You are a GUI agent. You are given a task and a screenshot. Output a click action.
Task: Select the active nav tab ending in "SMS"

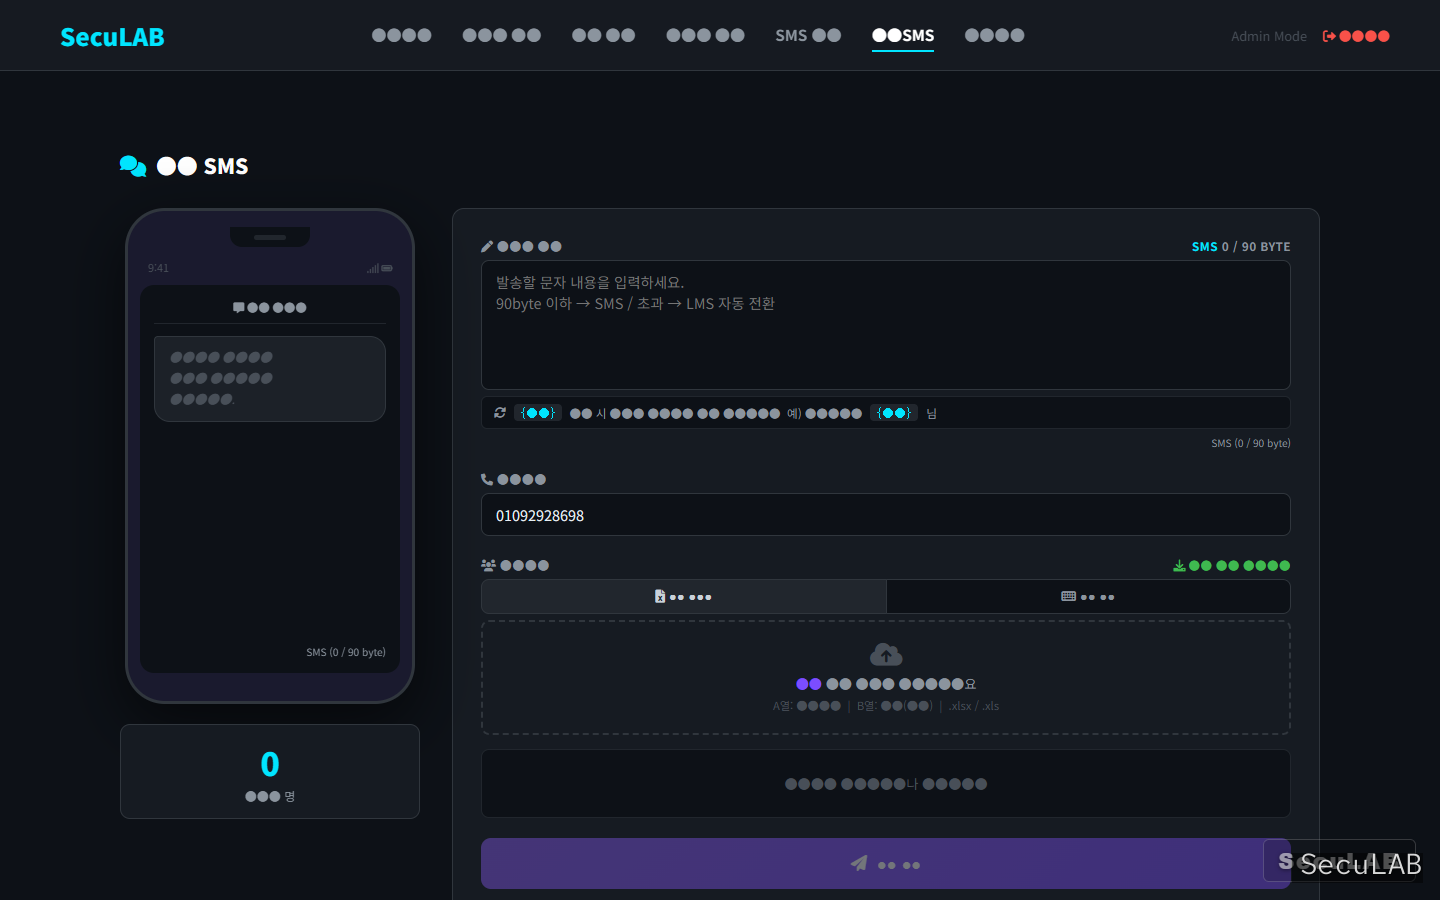[903, 35]
